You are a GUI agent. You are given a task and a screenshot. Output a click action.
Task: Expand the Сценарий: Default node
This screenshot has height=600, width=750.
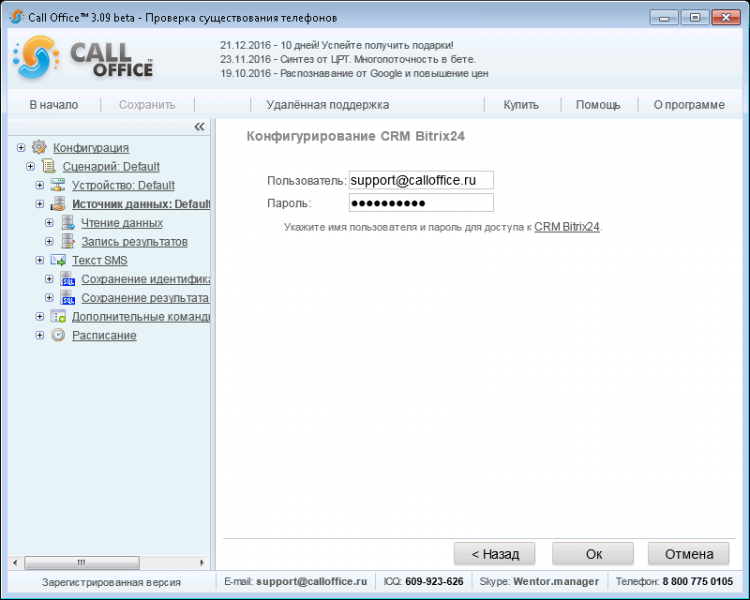(x=31, y=167)
